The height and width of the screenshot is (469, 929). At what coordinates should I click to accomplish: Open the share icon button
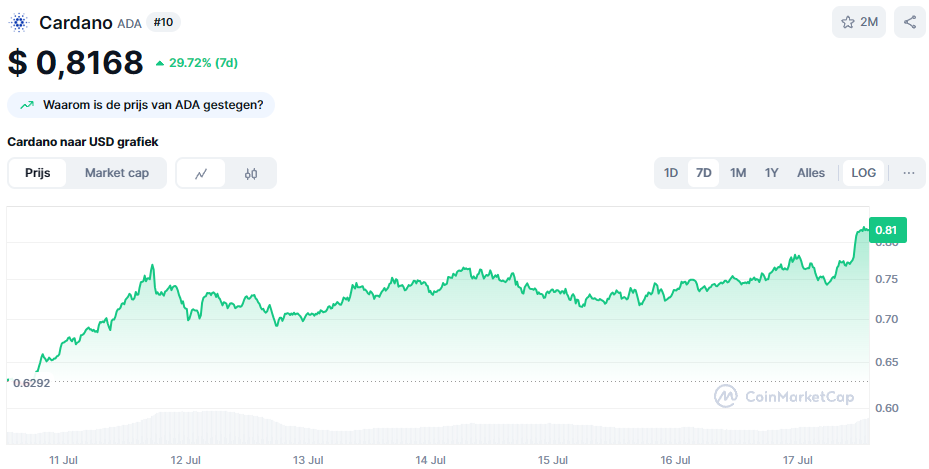[x=910, y=23]
